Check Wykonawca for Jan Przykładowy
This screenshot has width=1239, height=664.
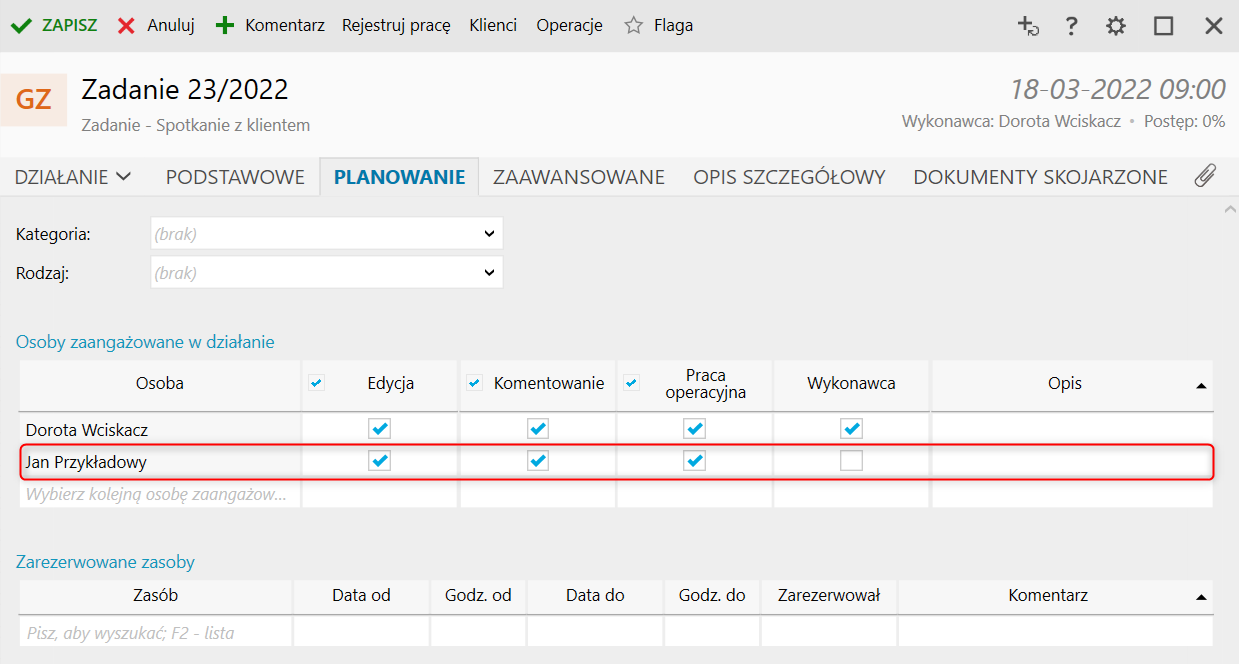[851, 461]
